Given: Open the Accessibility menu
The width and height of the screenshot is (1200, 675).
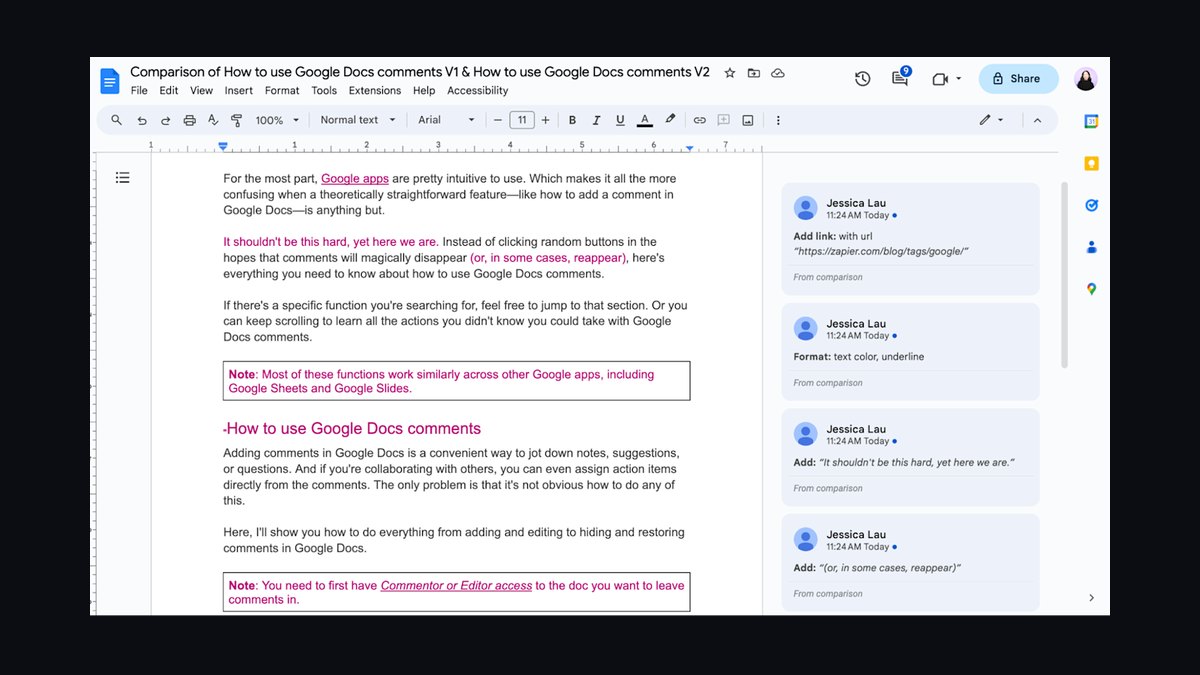Looking at the screenshot, I should [x=478, y=90].
